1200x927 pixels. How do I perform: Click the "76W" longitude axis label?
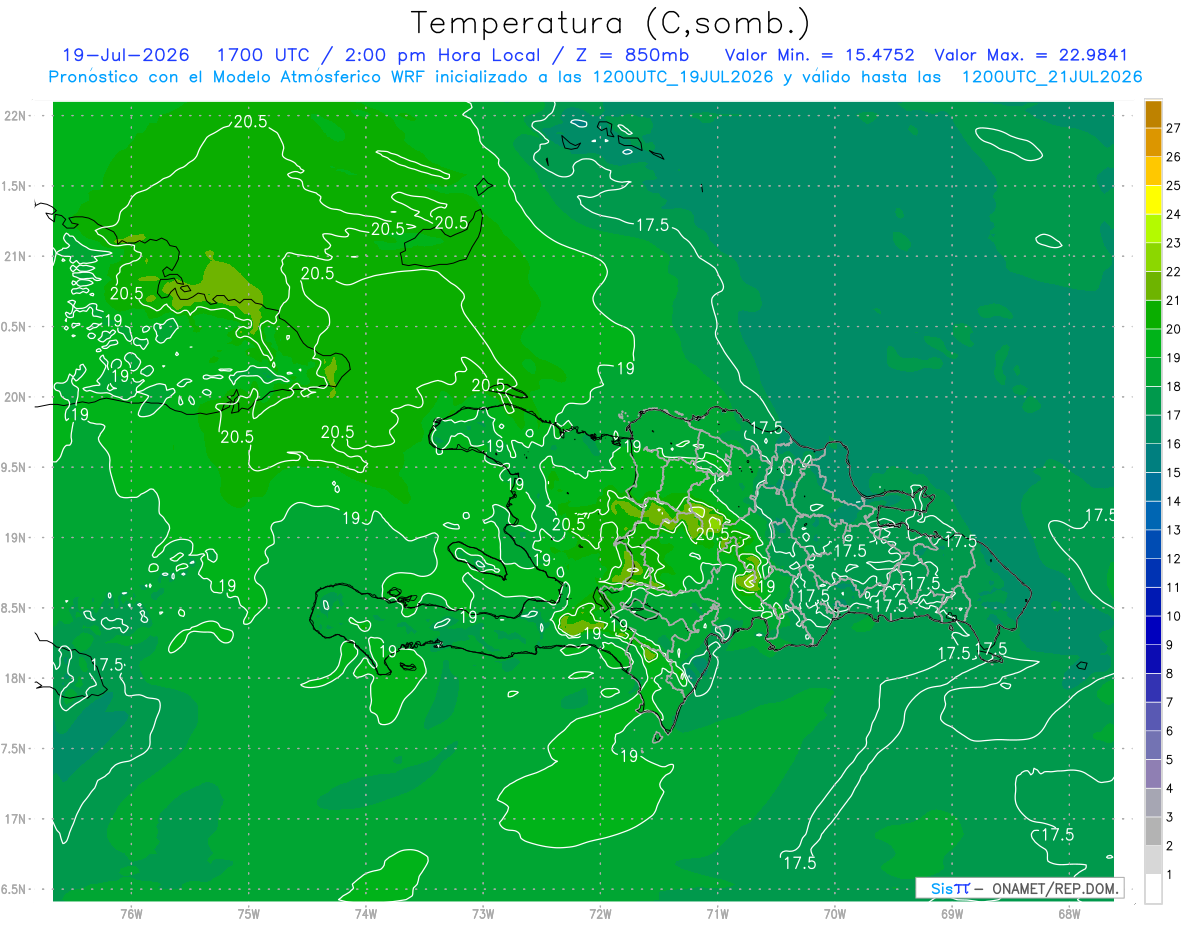(x=131, y=913)
